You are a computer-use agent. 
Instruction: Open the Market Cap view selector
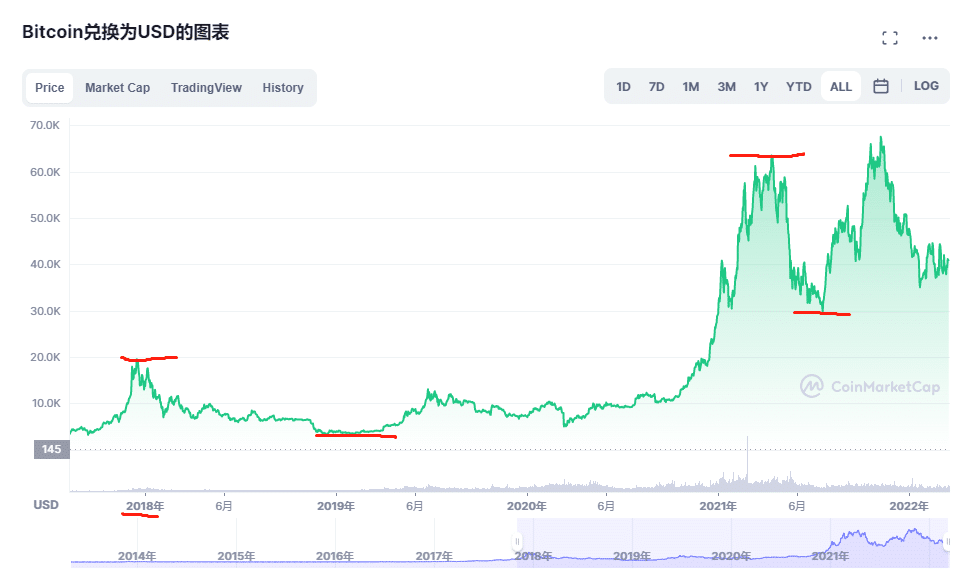tap(117, 87)
